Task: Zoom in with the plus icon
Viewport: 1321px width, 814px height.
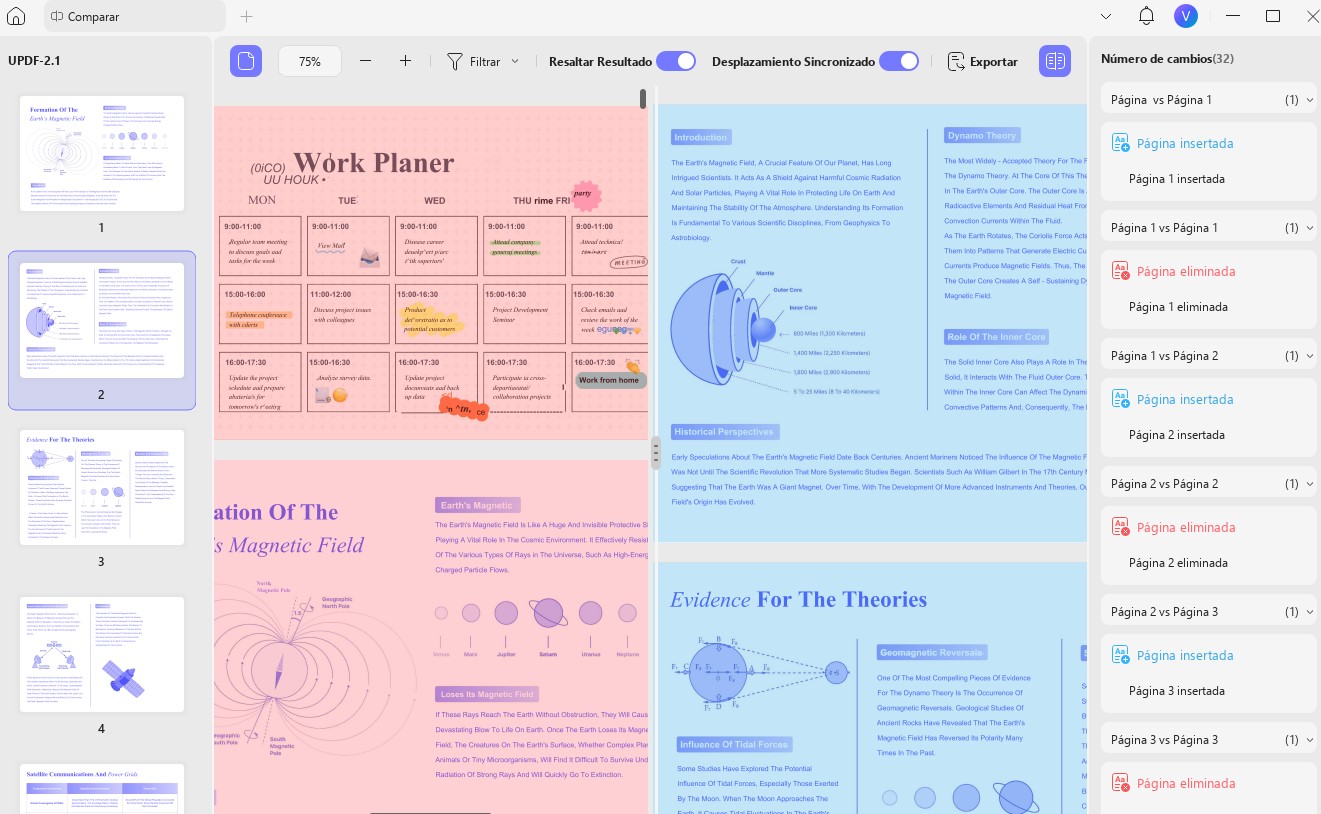Action: pyautogui.click(x=405, y=61)
